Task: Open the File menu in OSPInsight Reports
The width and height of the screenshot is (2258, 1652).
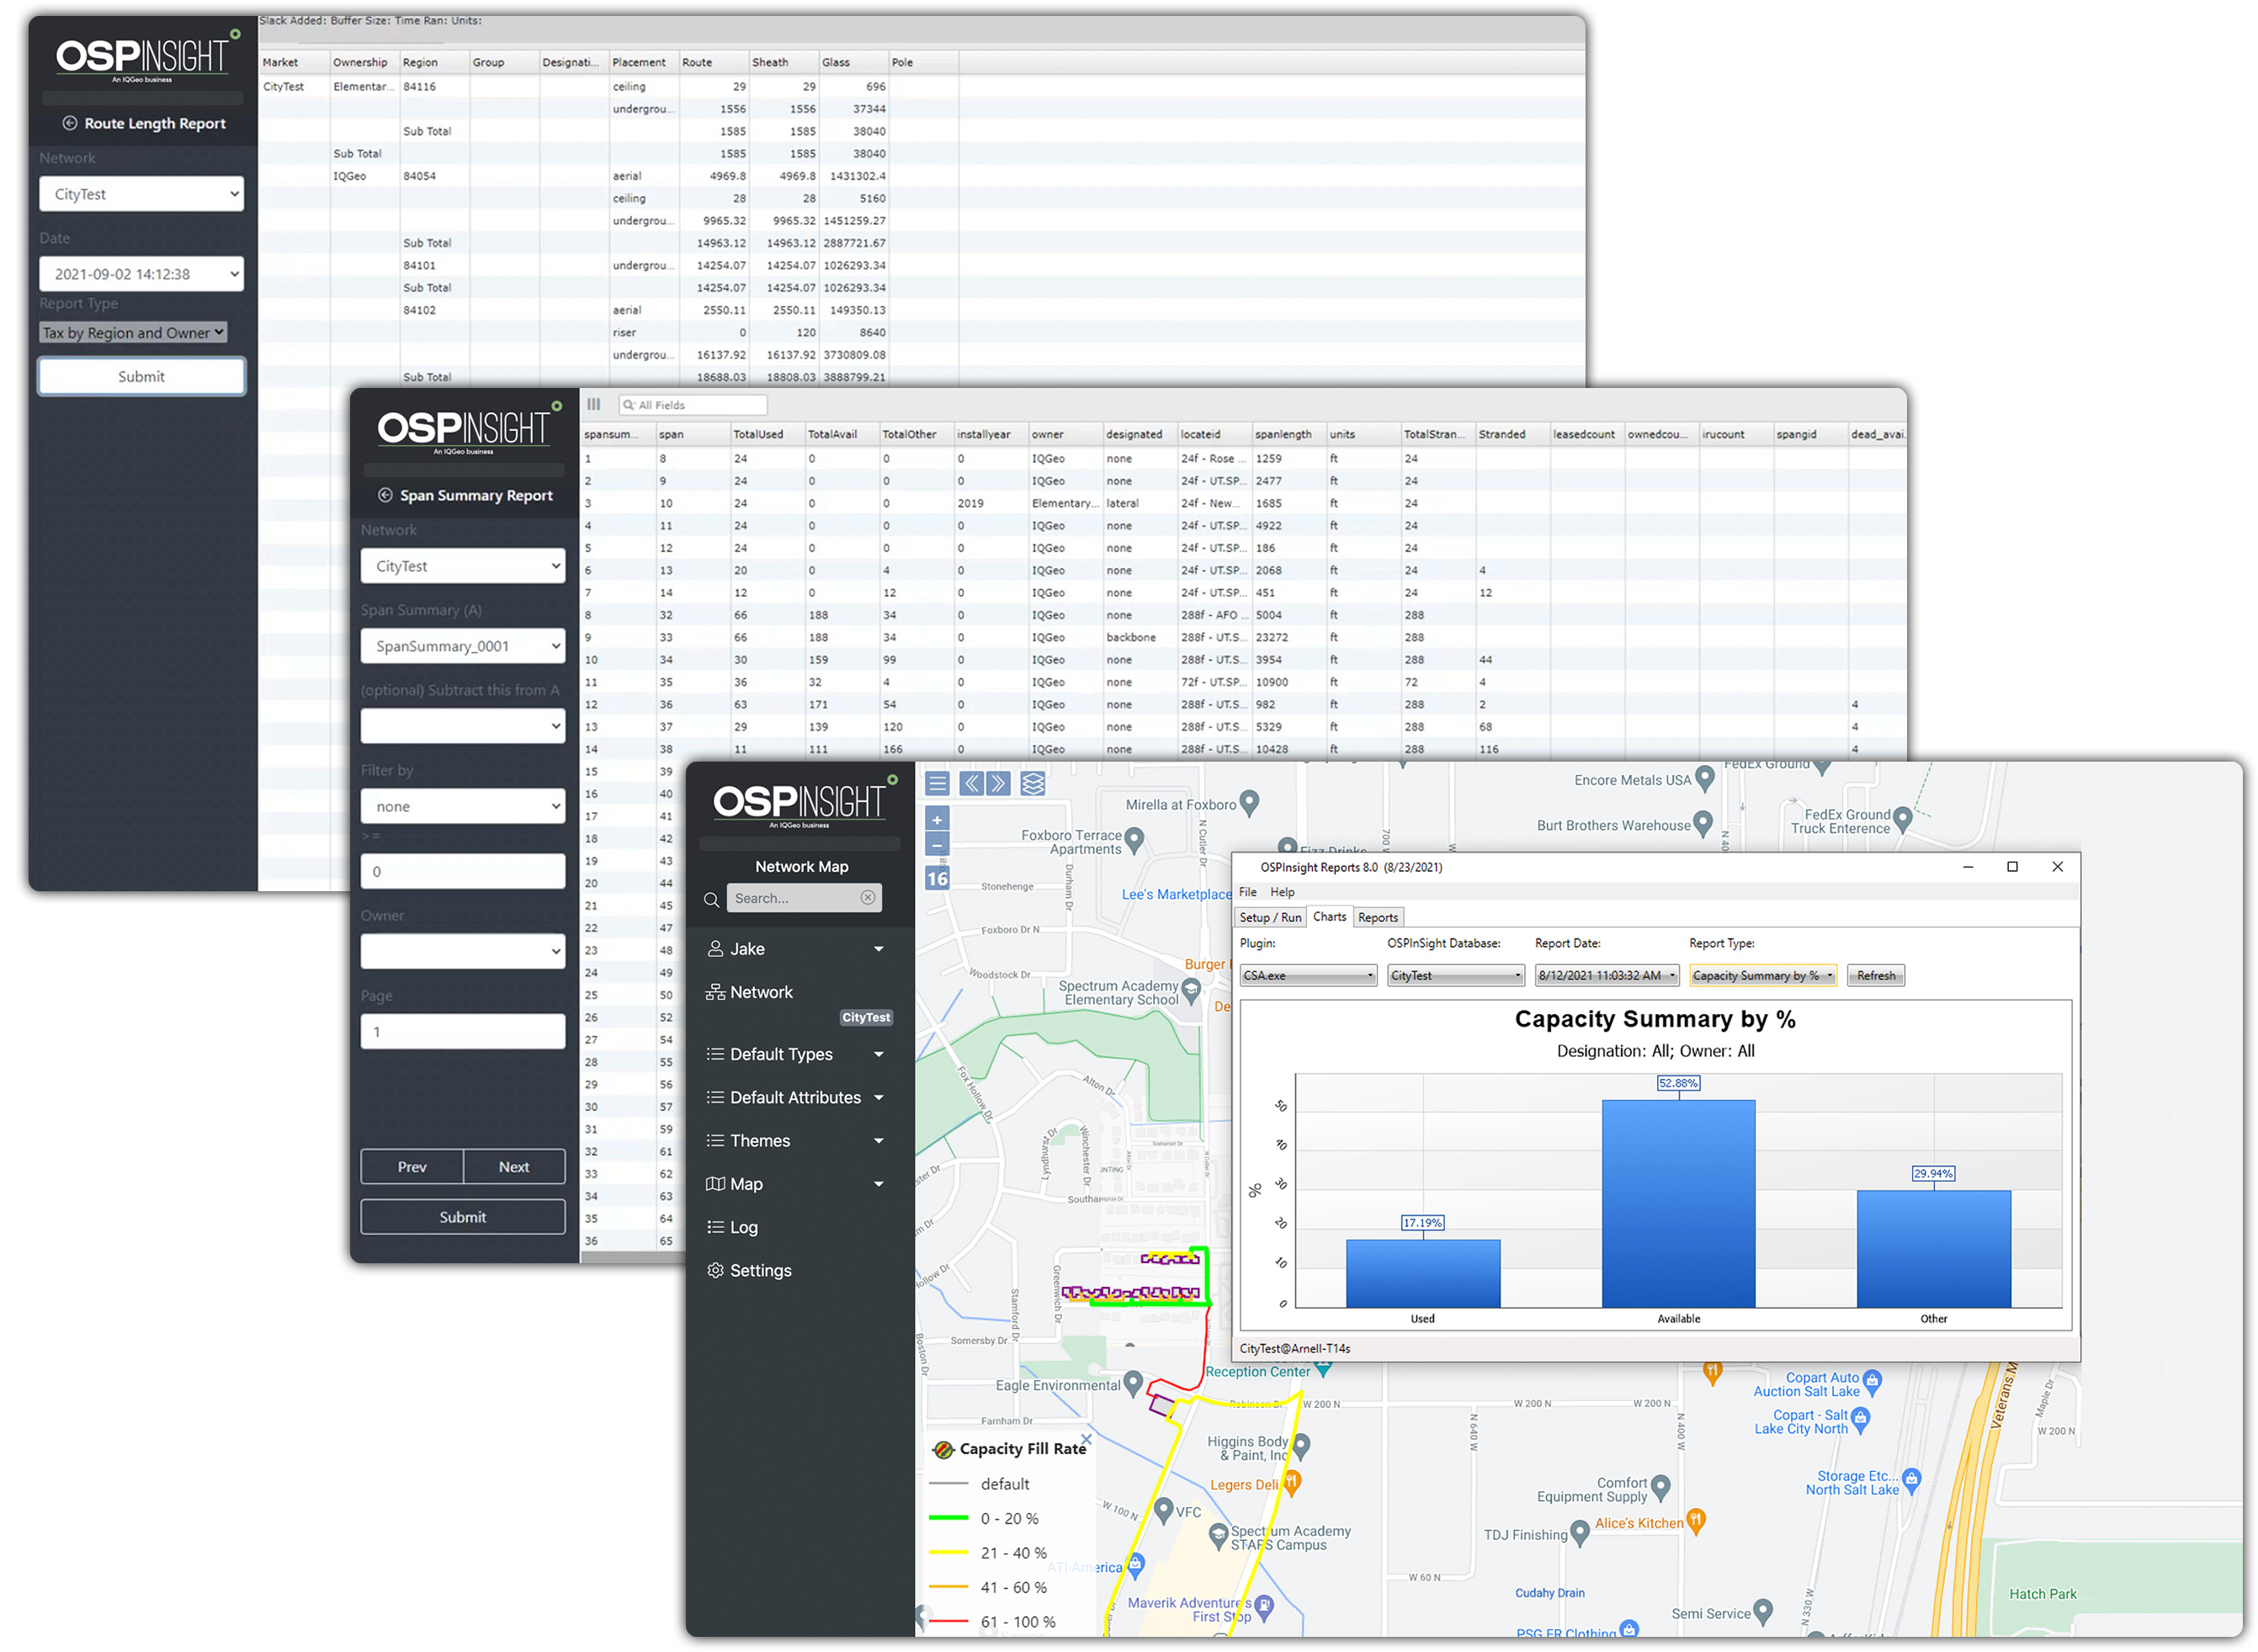Action: coord(1248,892)
